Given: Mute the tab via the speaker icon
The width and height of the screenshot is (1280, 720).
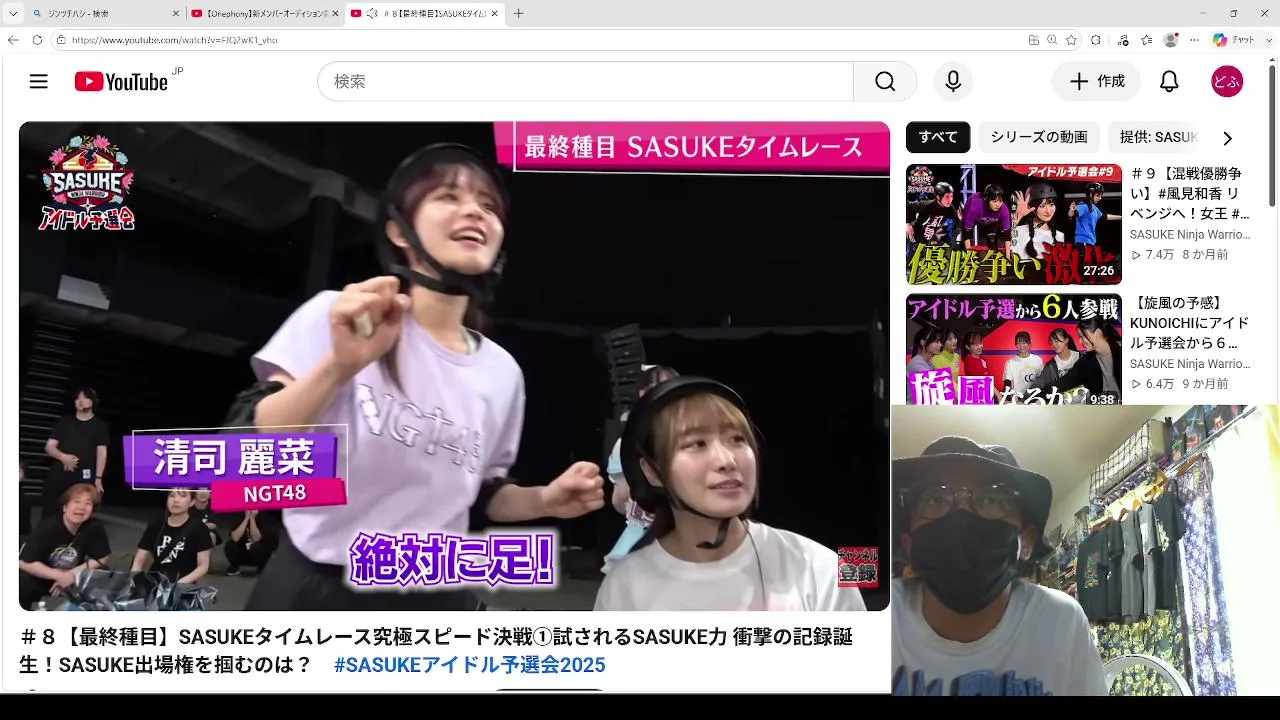Looking at the screenshot, I should 372,14.
